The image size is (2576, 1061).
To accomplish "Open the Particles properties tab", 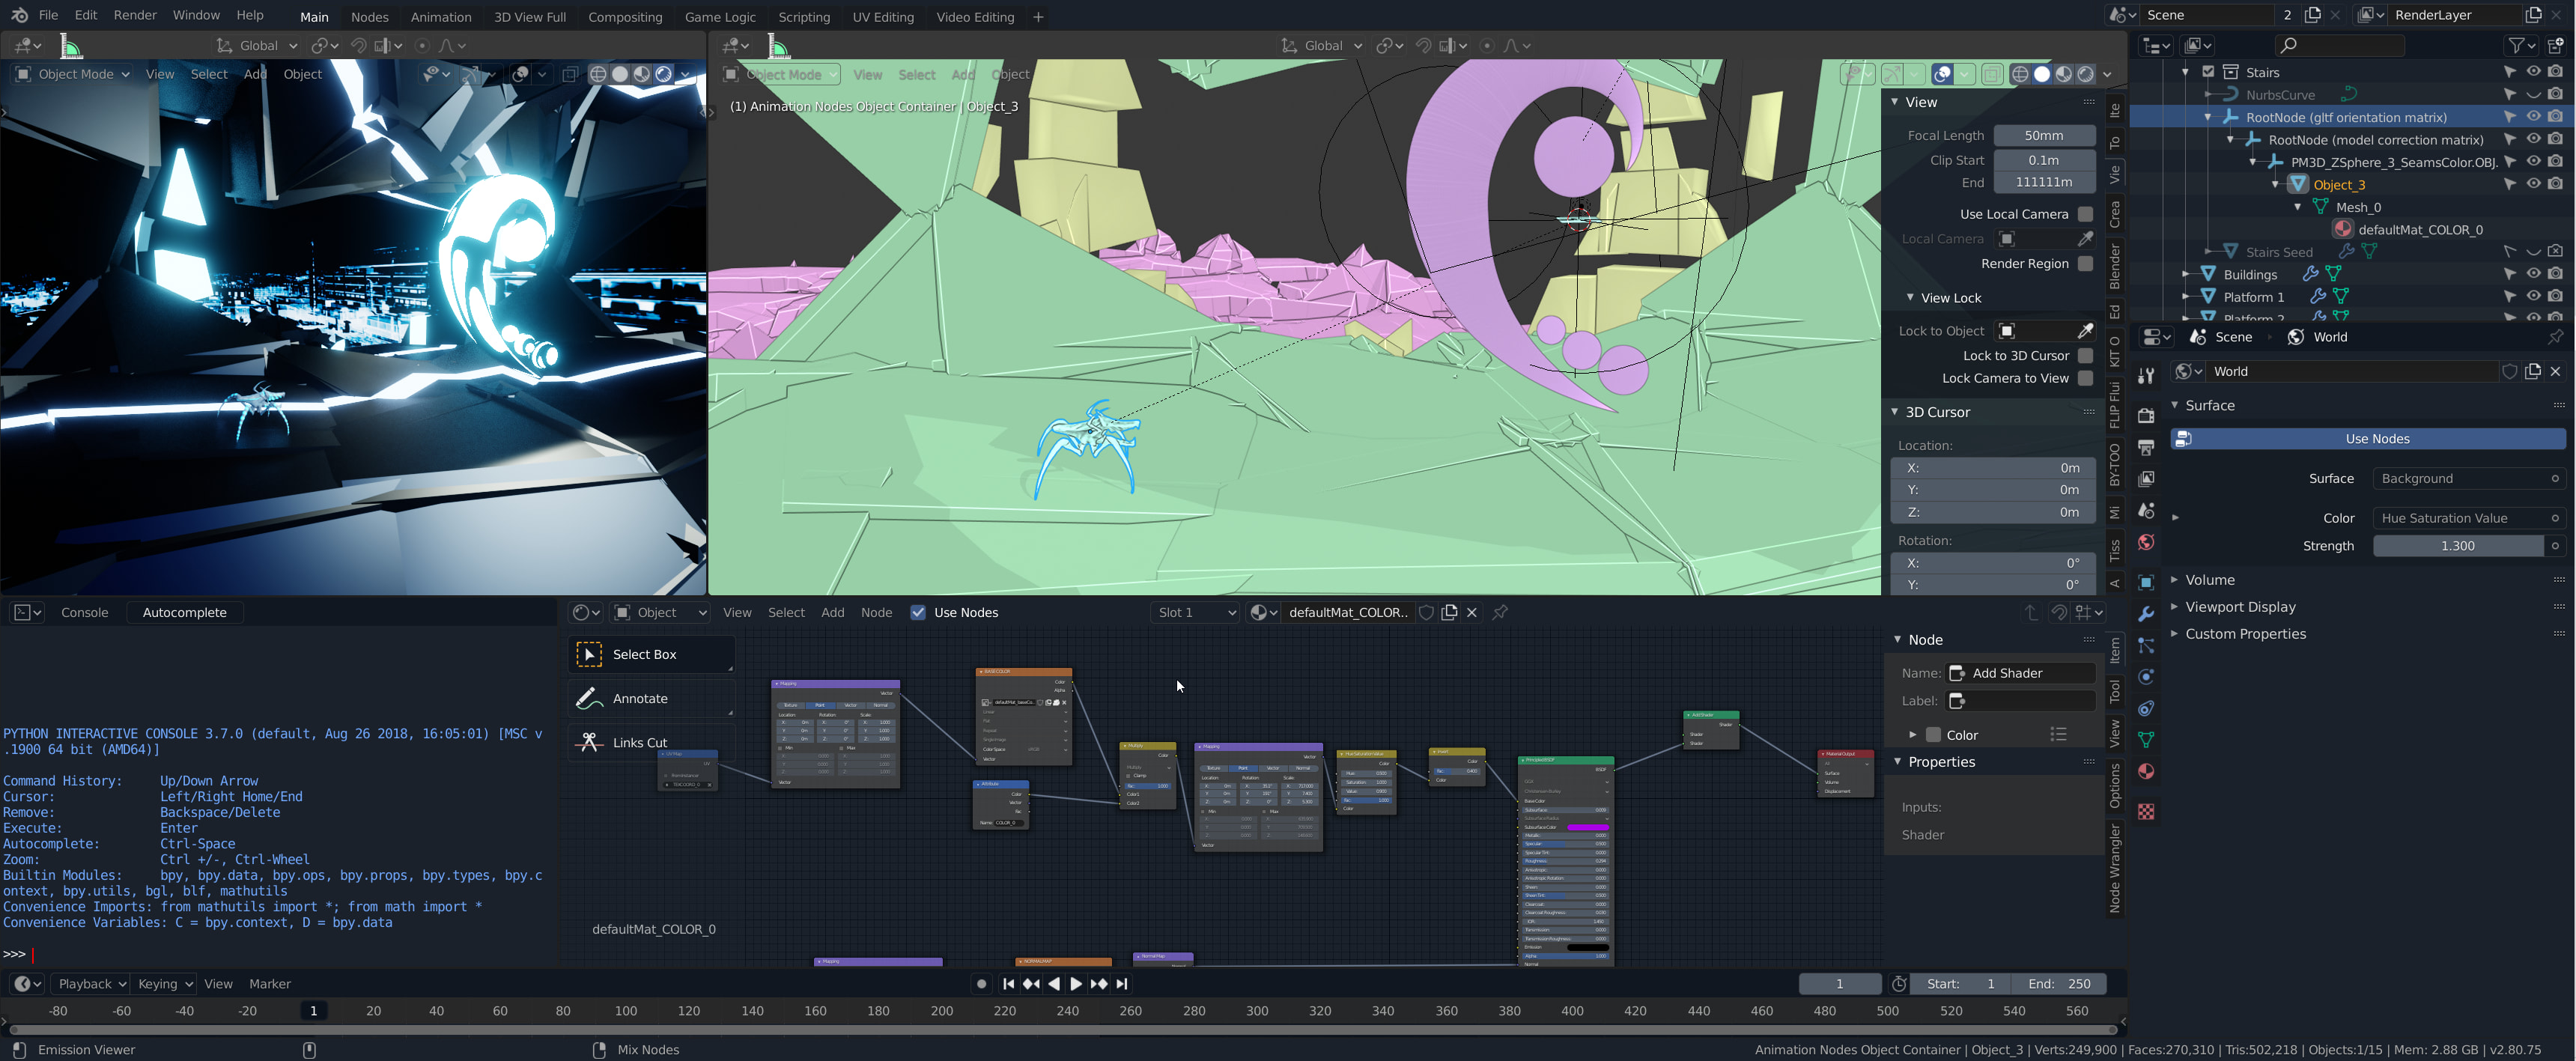I will tap(2145, 646).
